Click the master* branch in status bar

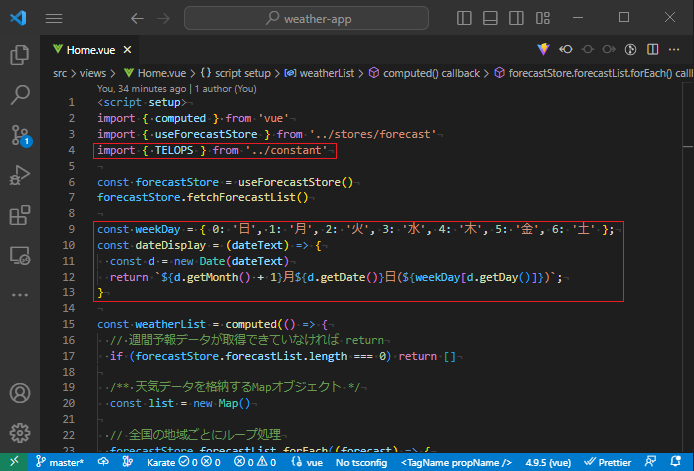coord(60,463)
